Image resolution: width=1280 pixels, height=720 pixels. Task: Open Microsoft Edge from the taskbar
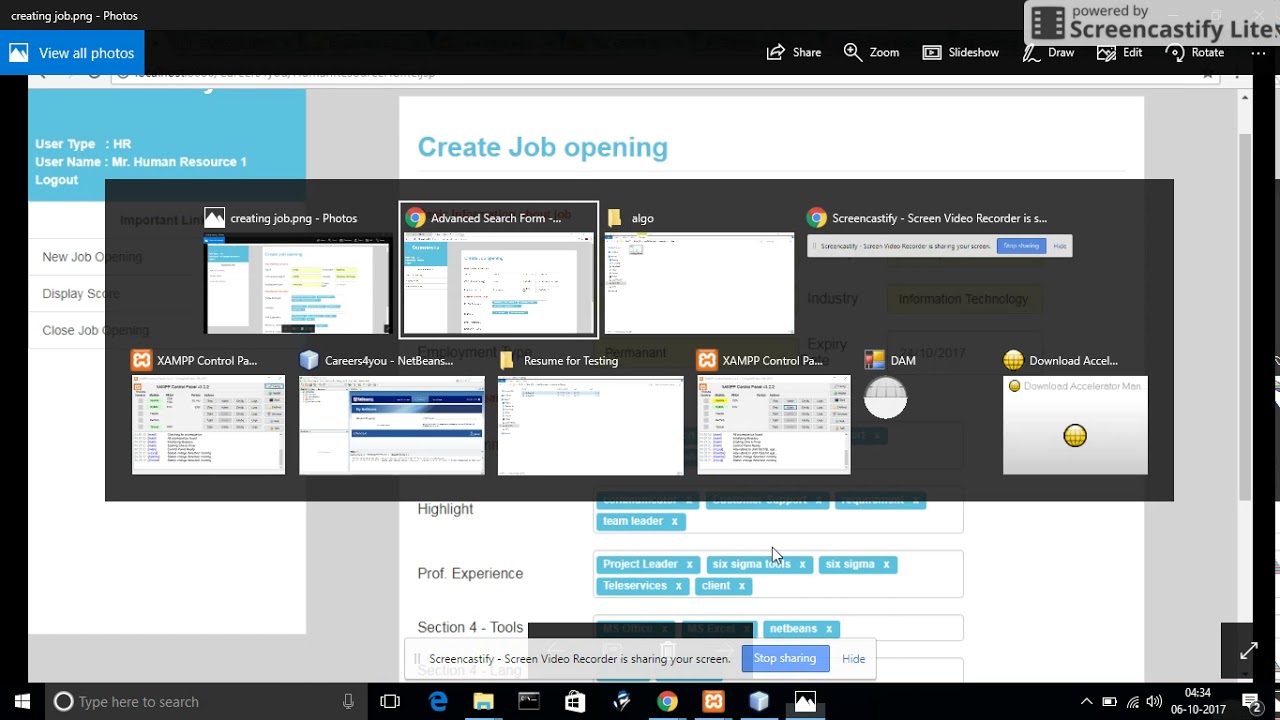[438, 701]
